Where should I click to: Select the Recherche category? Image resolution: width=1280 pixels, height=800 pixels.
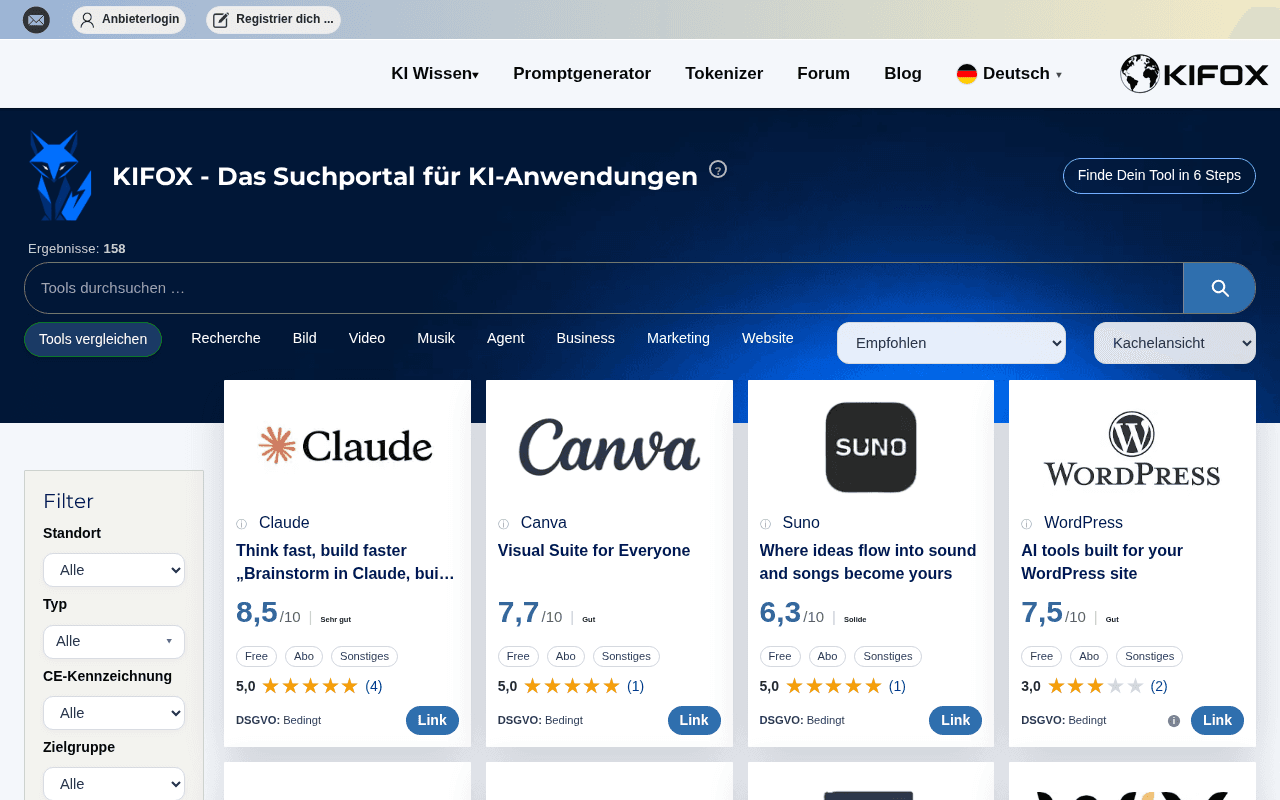pos(226,338)
